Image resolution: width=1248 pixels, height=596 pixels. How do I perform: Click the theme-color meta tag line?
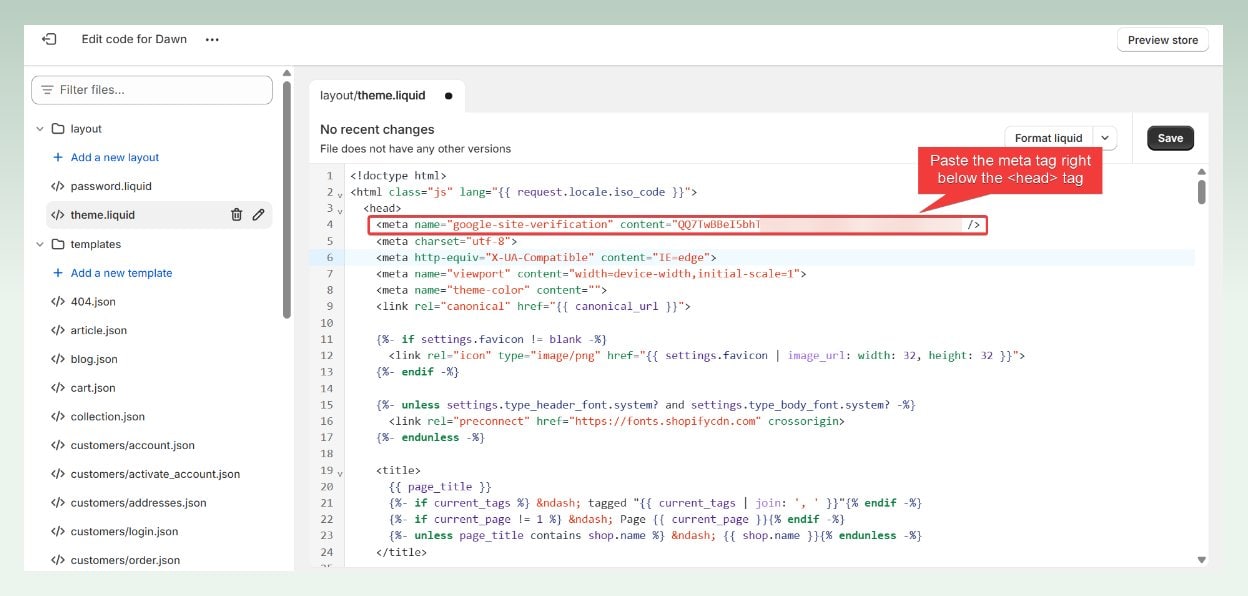(492, 290)
